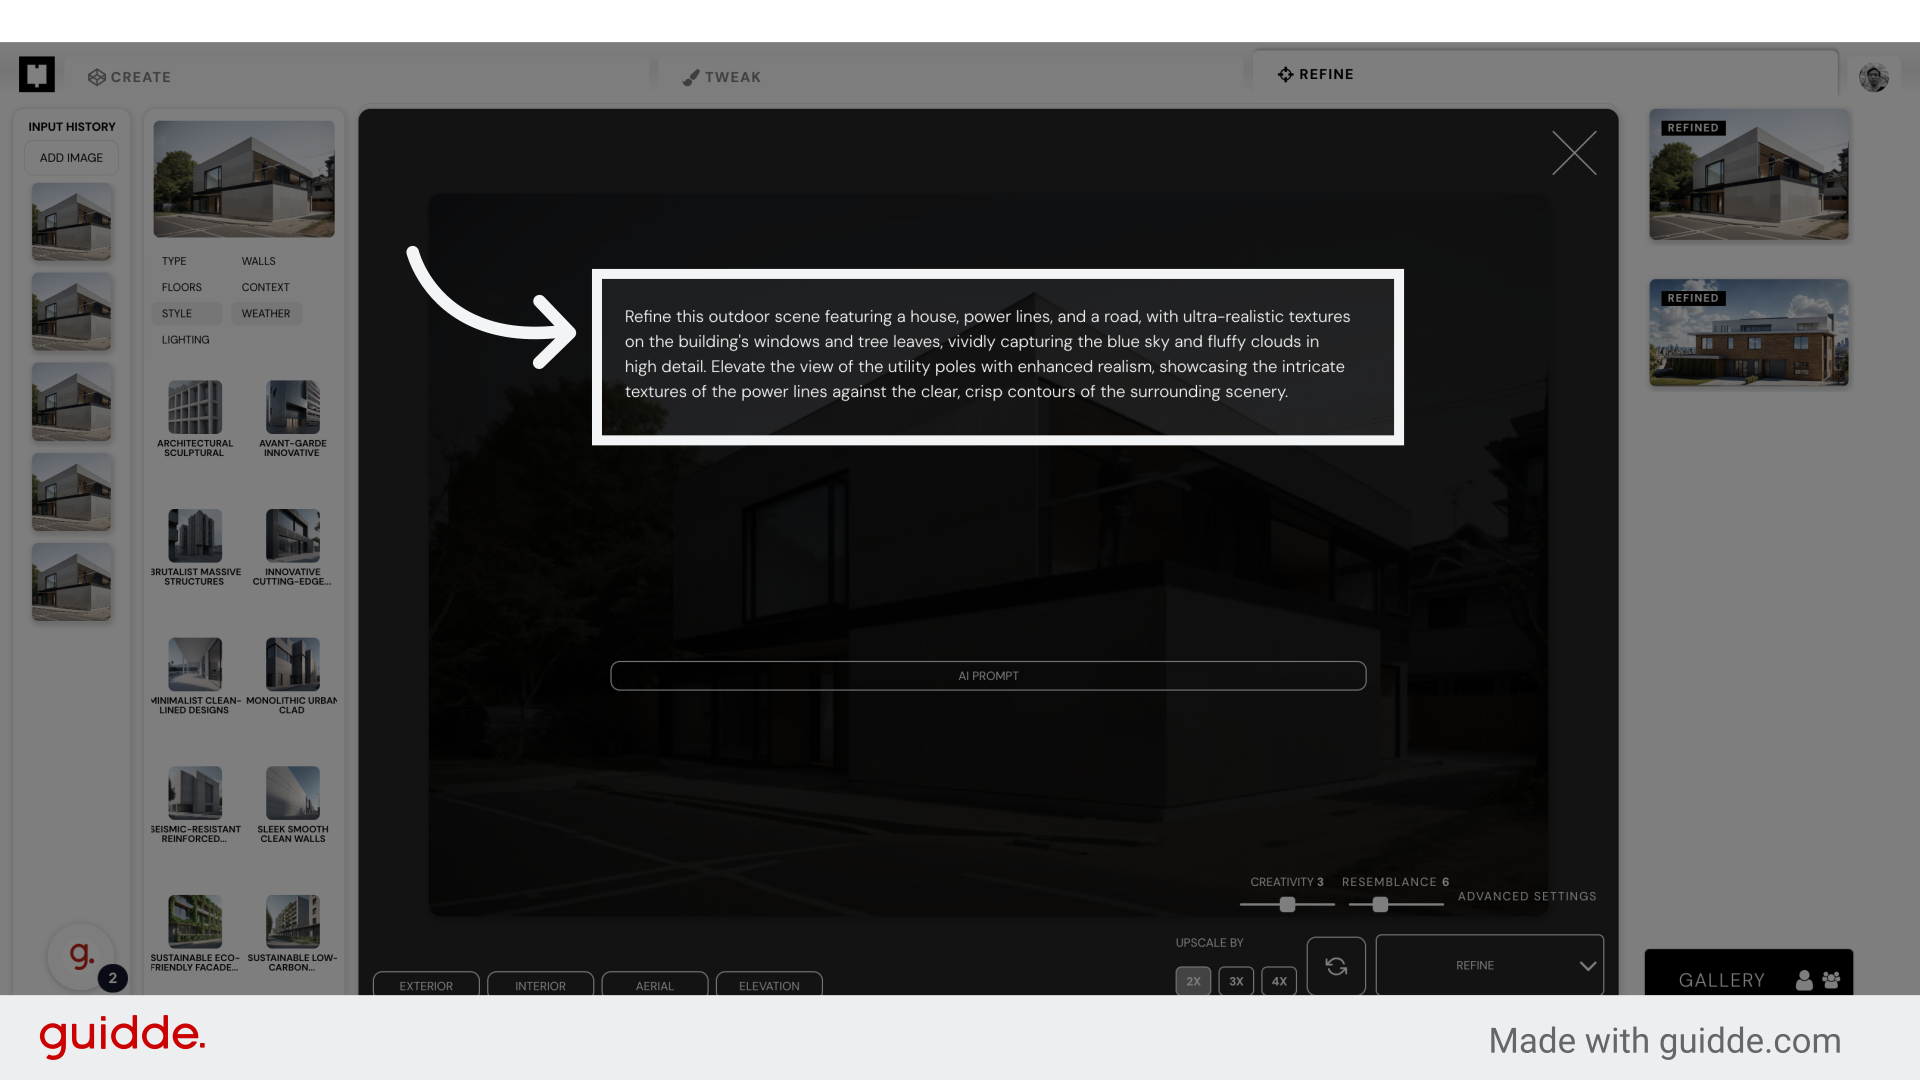1920x1080 pixels.
Task: Click the Add Image button
Action: tap(71, 158)
